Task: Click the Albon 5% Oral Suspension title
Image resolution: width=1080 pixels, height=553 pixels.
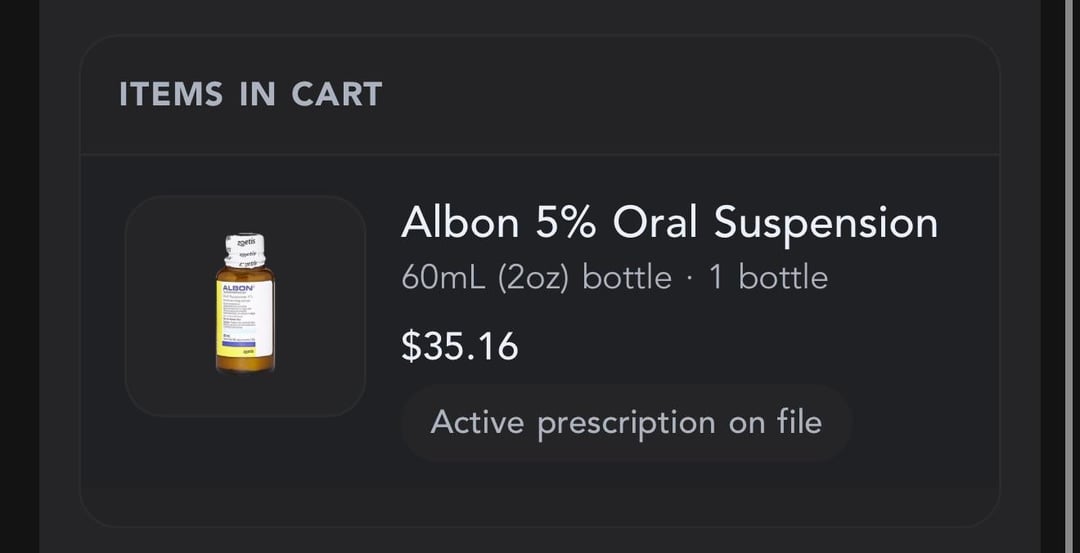Action: (x=669, y=223)
